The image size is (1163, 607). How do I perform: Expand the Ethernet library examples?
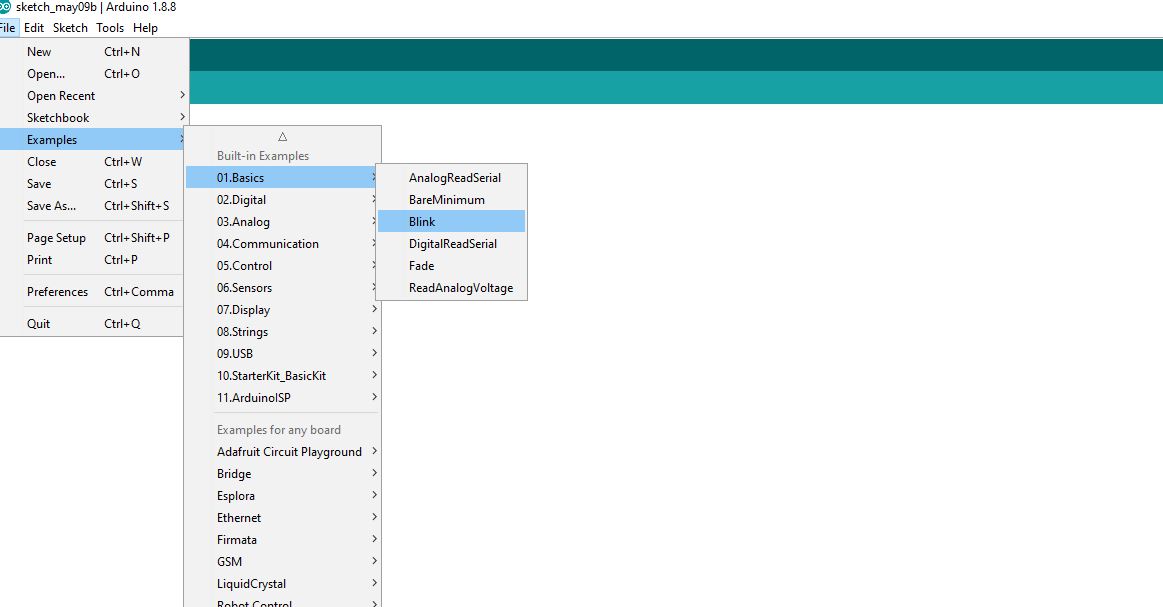[x=239, y=517]
